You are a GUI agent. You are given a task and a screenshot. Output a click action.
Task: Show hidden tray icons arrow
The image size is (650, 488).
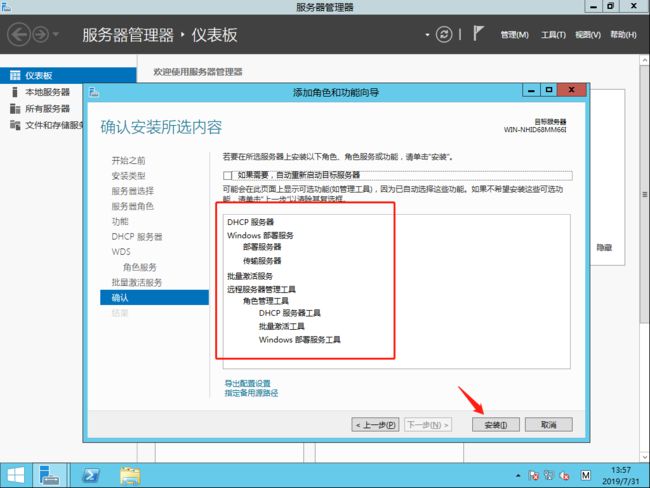518,476
